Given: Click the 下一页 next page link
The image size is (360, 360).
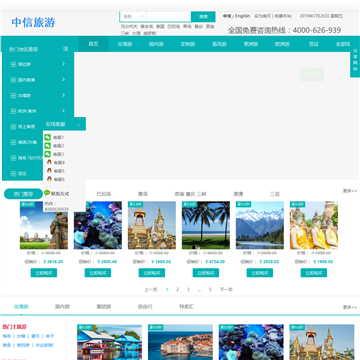Looking at the screenshot, I should click(x=226, y=289).
